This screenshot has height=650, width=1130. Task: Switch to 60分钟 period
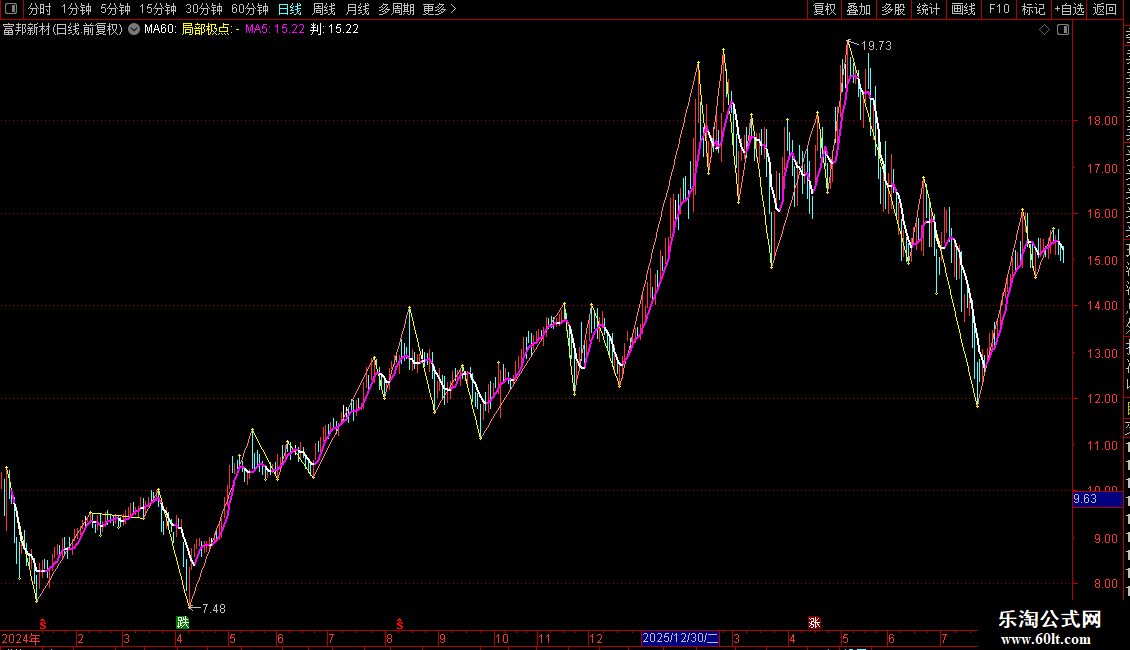[x=249, y=9]
